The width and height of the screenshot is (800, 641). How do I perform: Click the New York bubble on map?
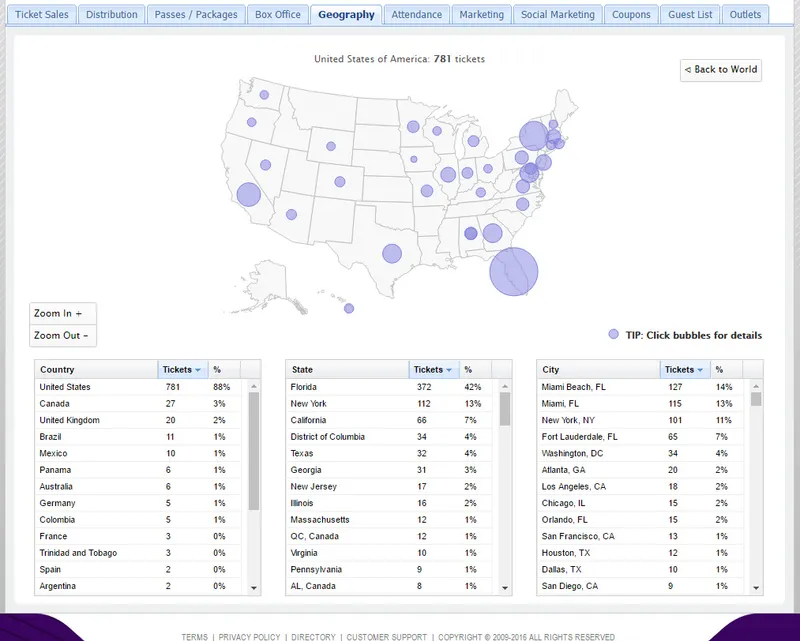pos(534,136)
